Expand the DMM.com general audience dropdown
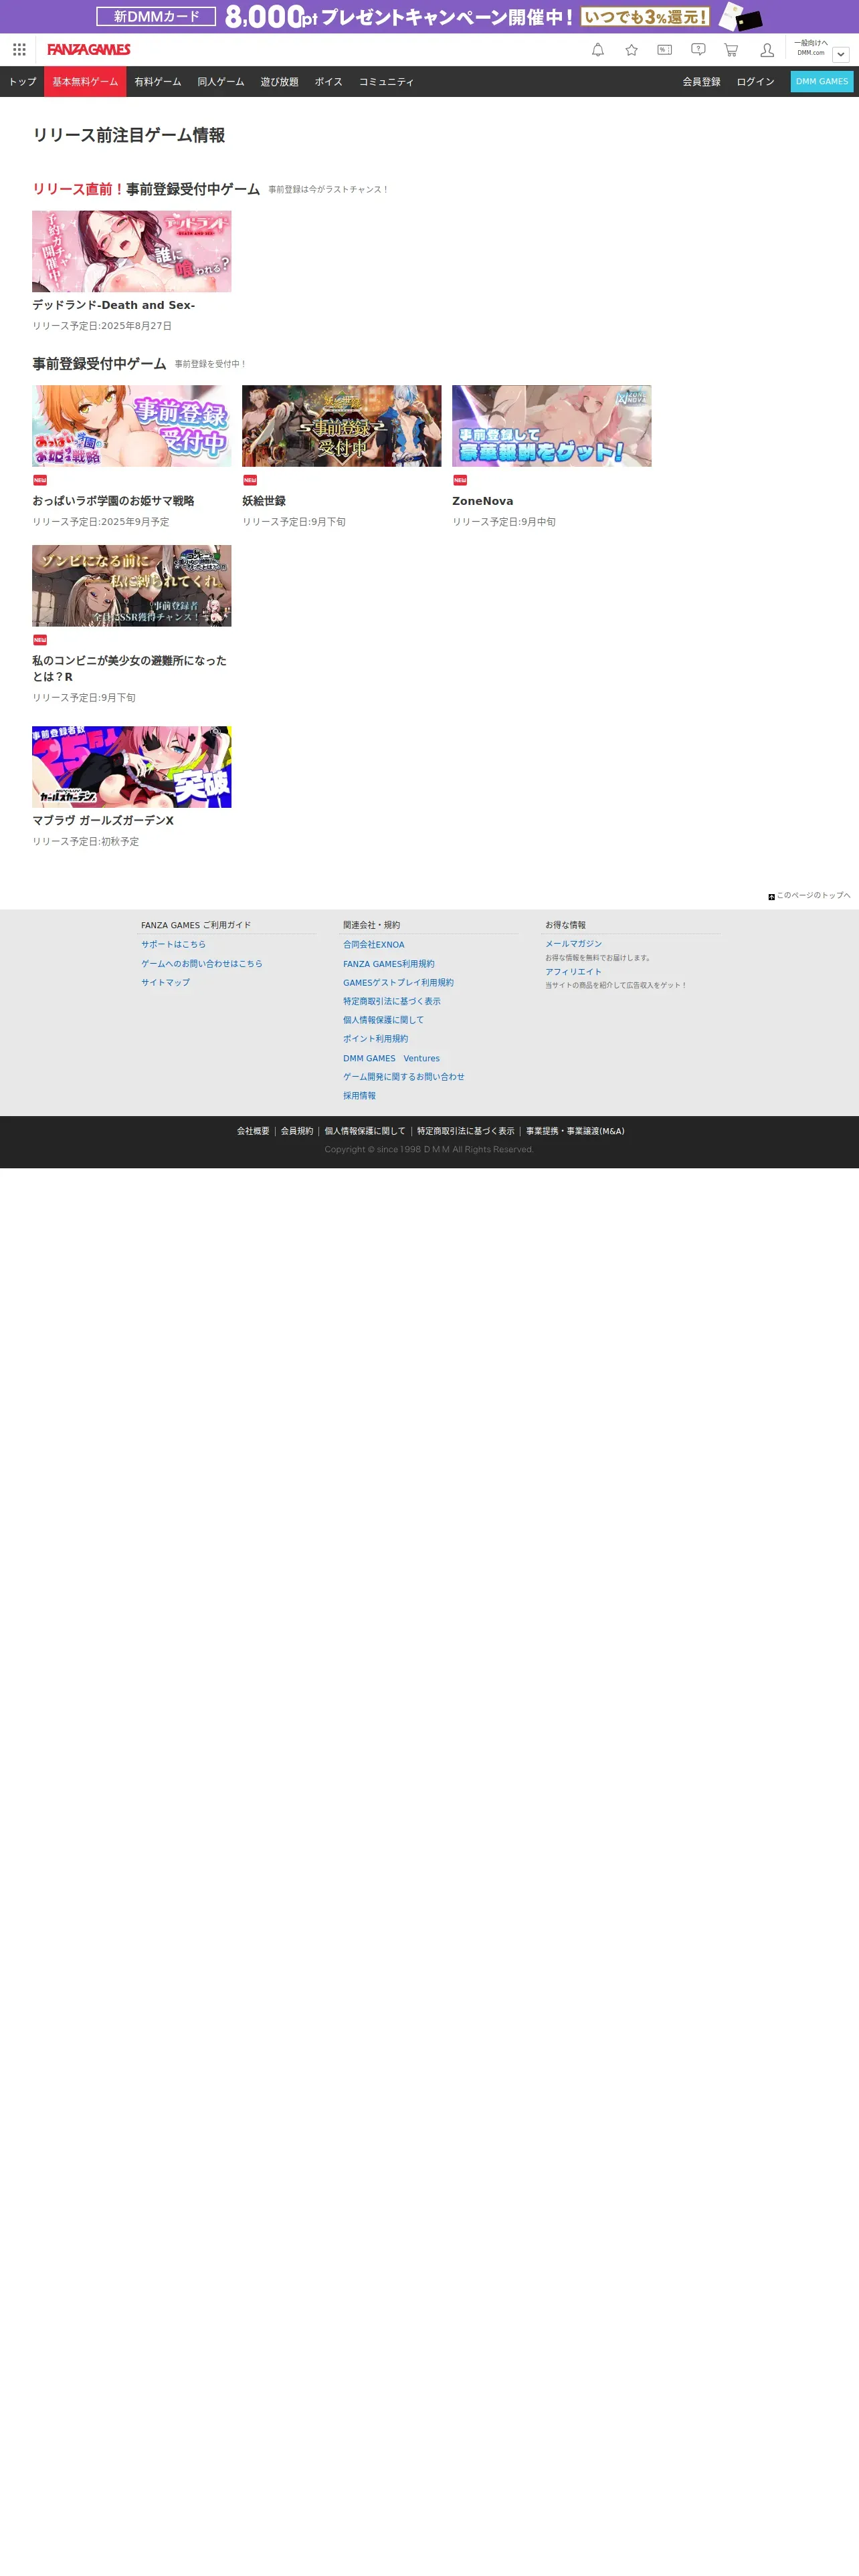Image resolution: width=859 pixels, height=2576 pixels. (x=841, y=54)
